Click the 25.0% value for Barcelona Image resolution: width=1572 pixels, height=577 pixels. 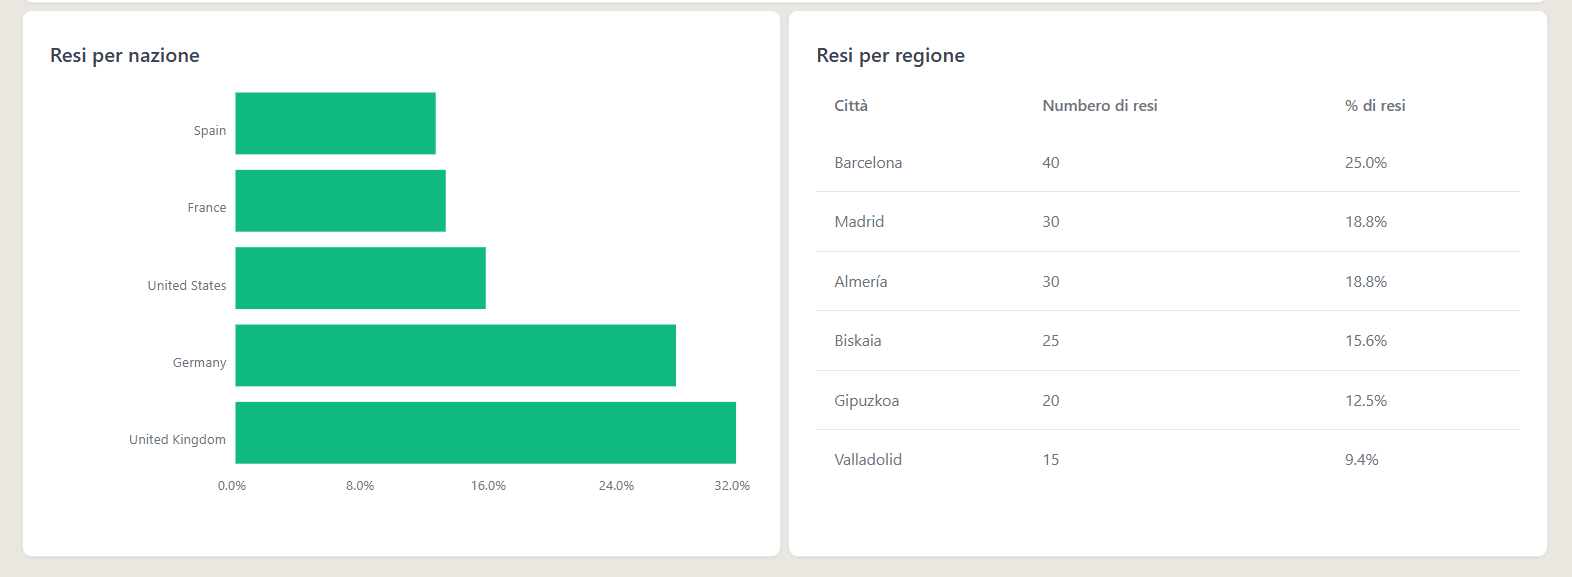point(1366,163)
